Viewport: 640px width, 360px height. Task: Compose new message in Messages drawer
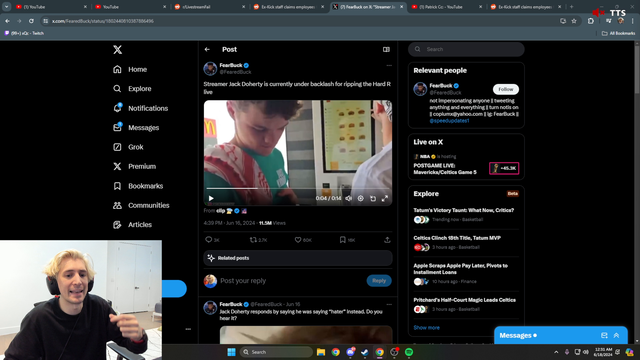(604, 336)
